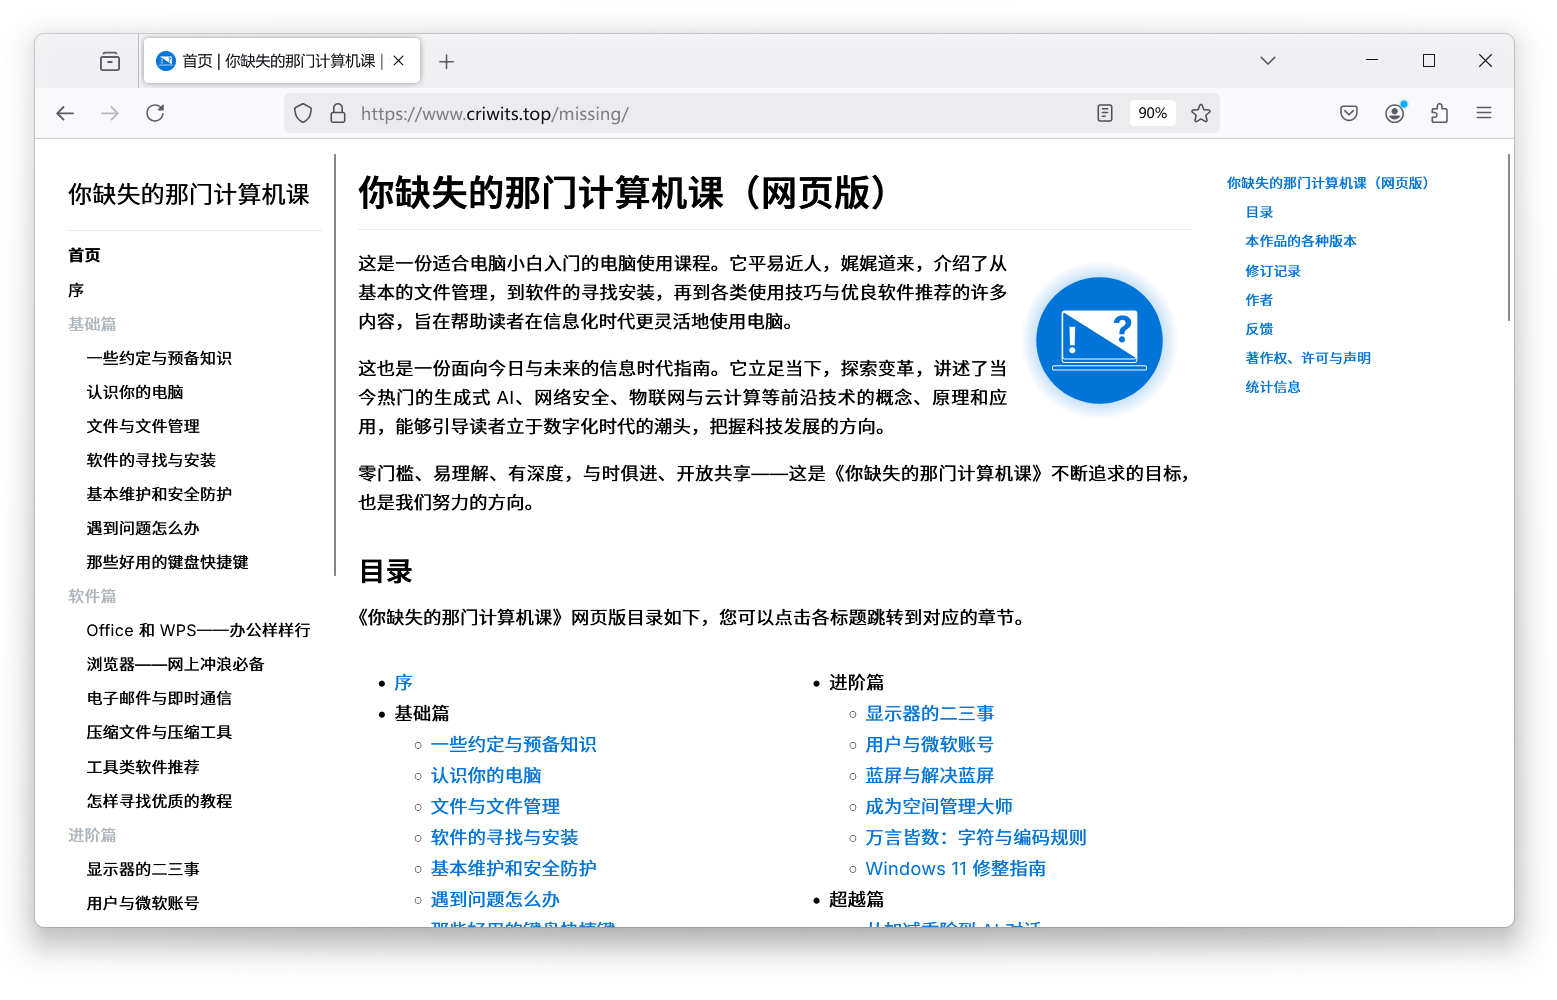Open the Firefox application menu
This screenshot has width=1557, height=1000.
[x=1484, y=113]
